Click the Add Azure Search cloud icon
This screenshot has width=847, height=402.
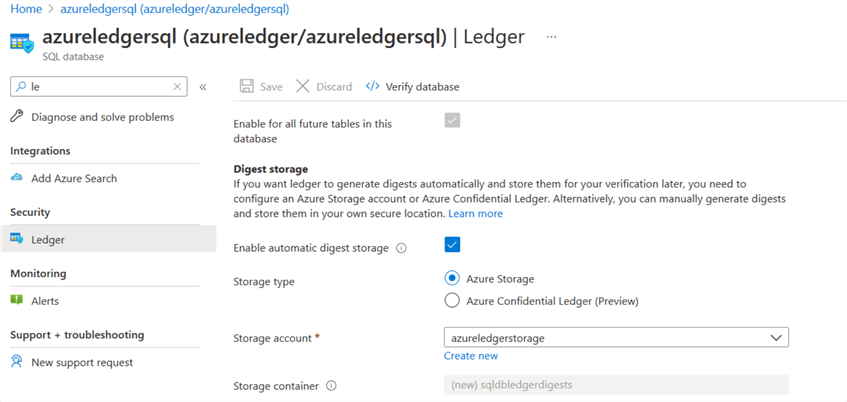[17, 178]
